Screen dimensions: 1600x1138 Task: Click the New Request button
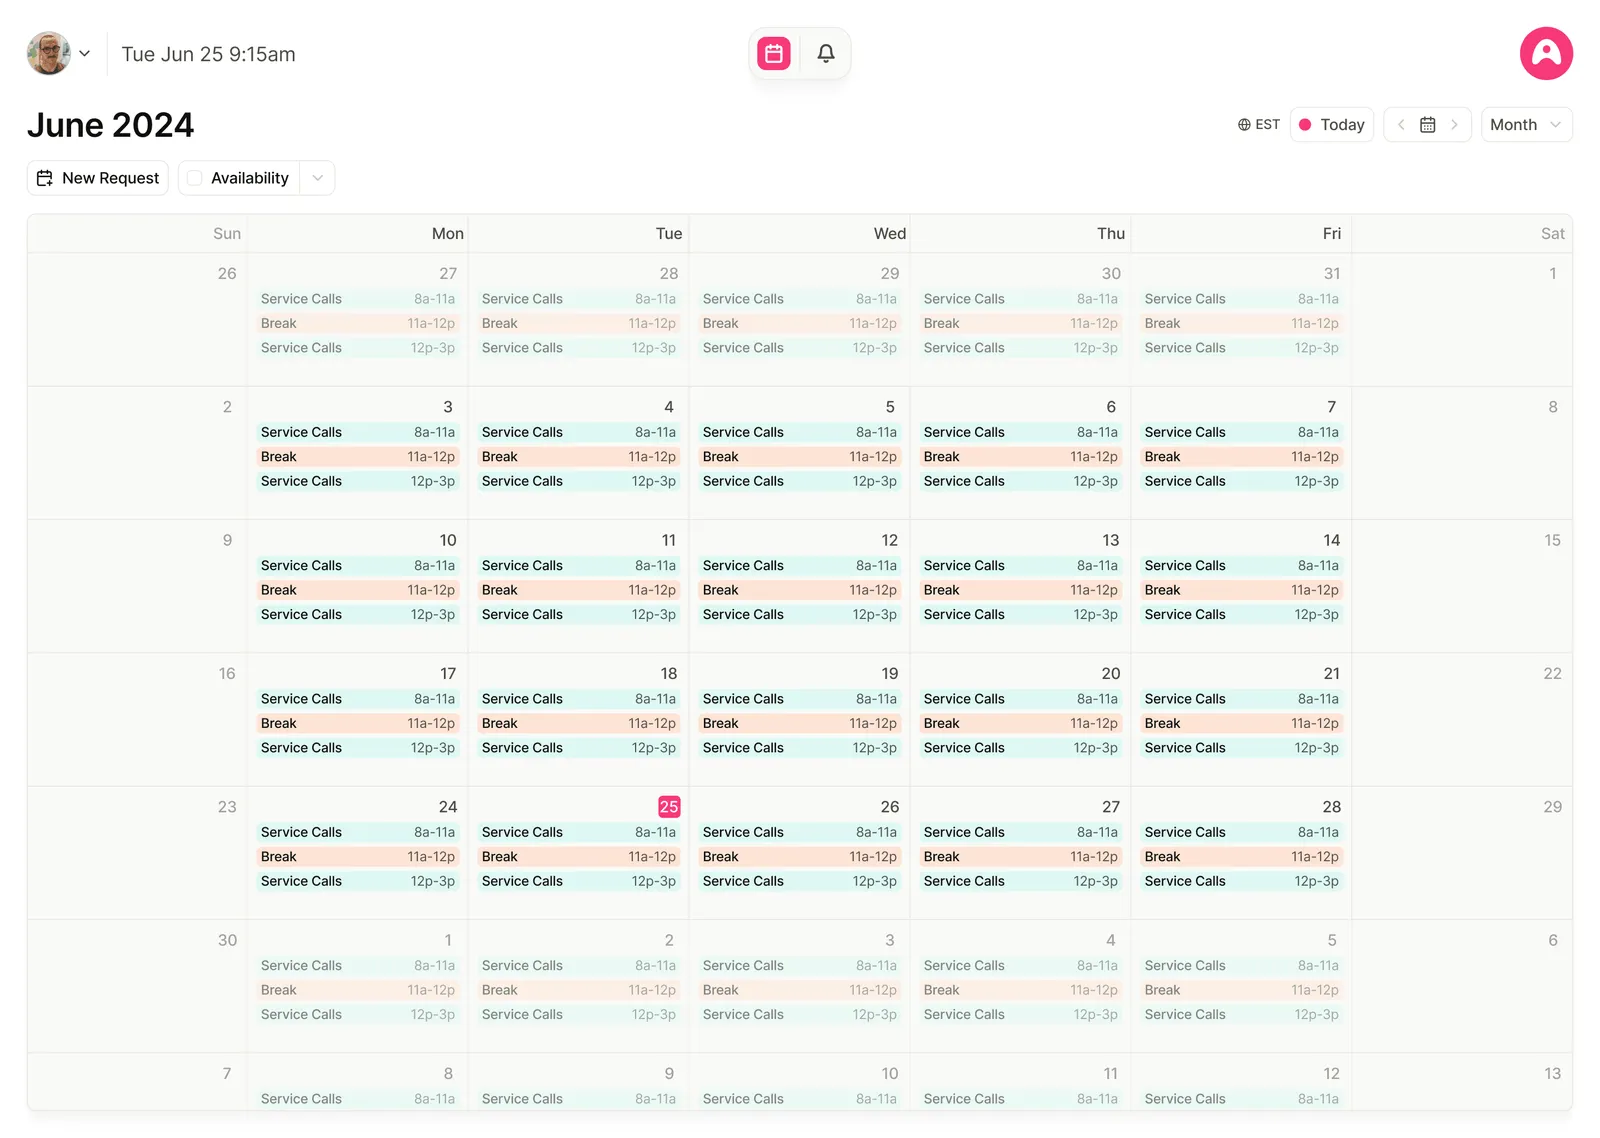[x=98, y=178]
